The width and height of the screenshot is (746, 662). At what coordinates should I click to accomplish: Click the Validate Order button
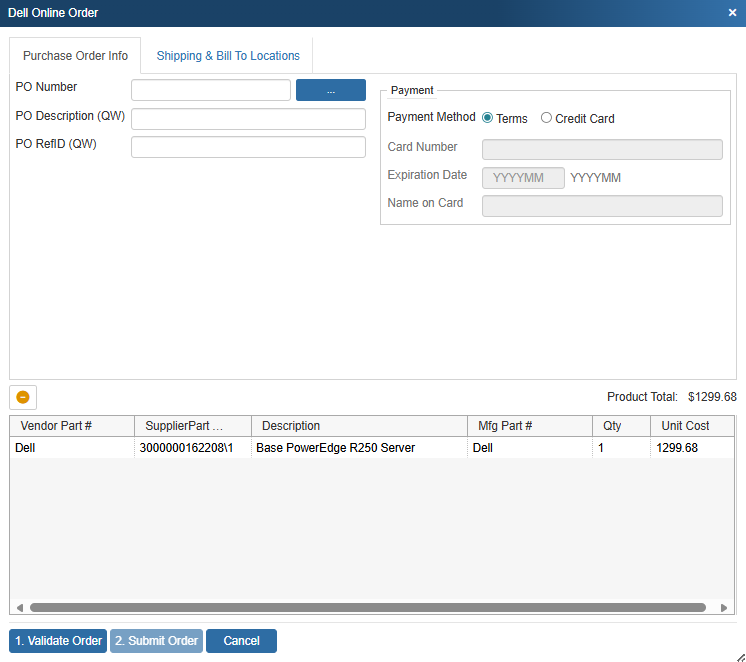point(59,641)
